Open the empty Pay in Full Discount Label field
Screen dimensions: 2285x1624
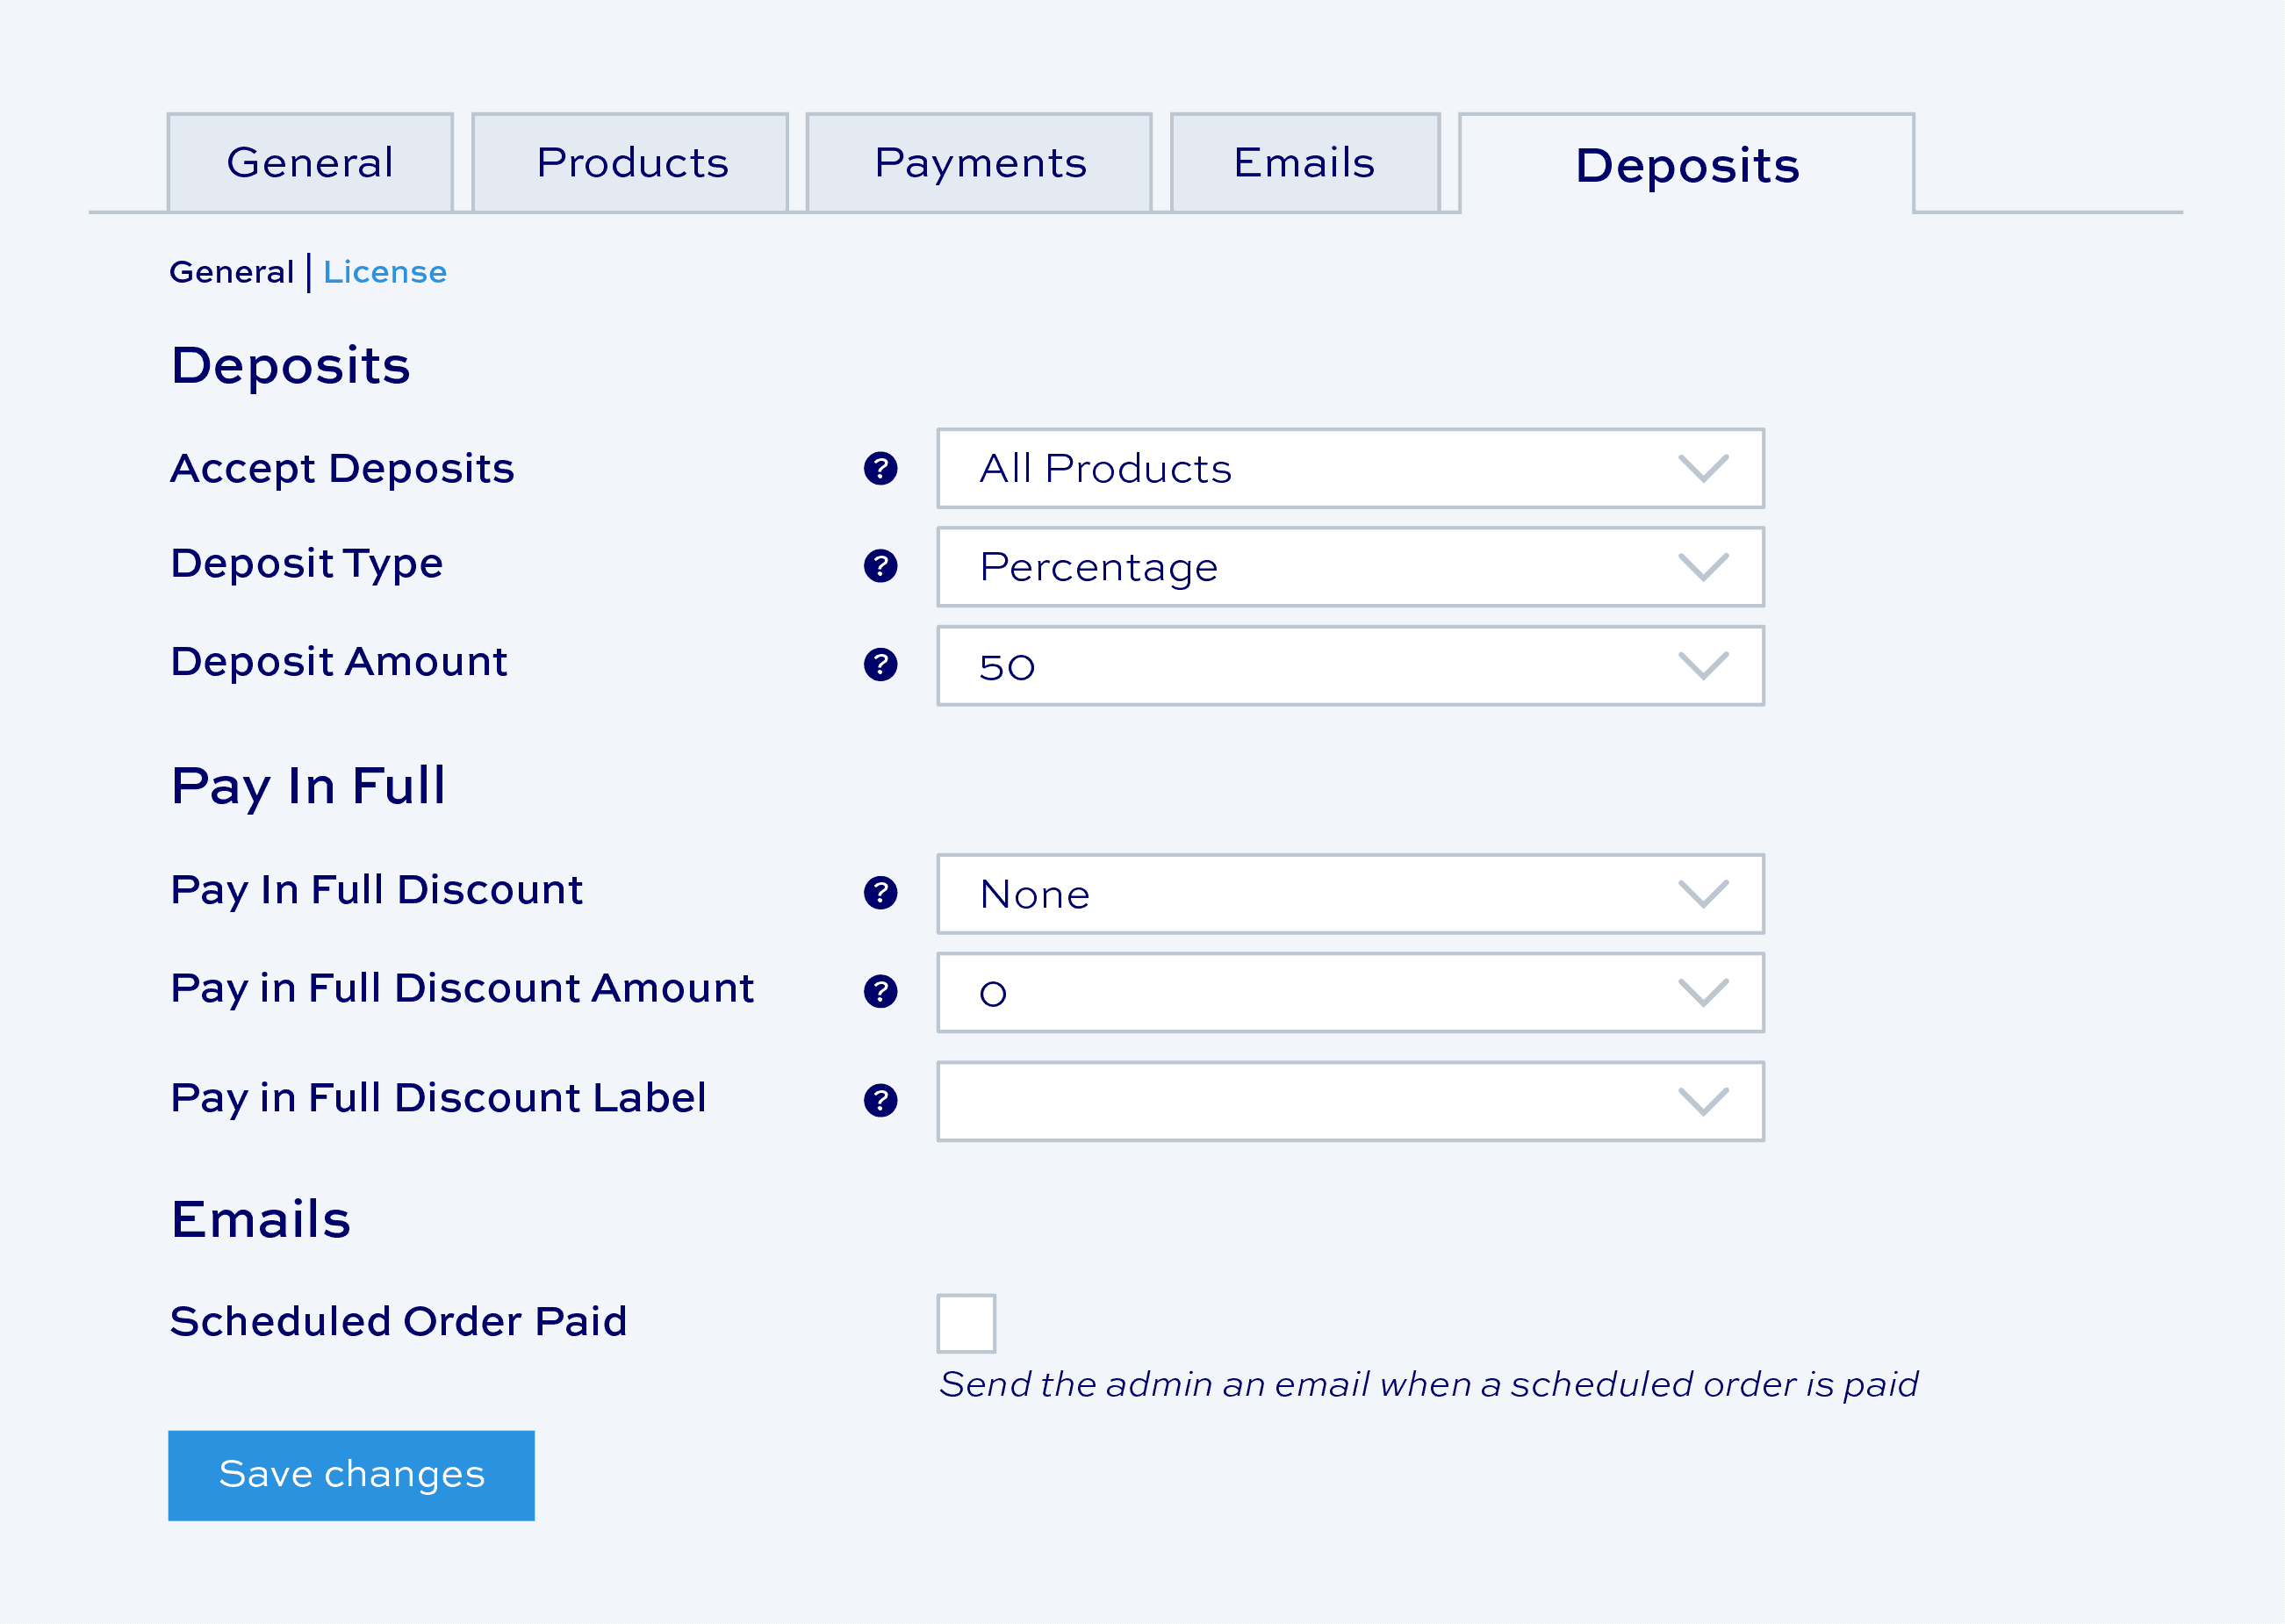pyautogui.click(x=1350, y=1101)
